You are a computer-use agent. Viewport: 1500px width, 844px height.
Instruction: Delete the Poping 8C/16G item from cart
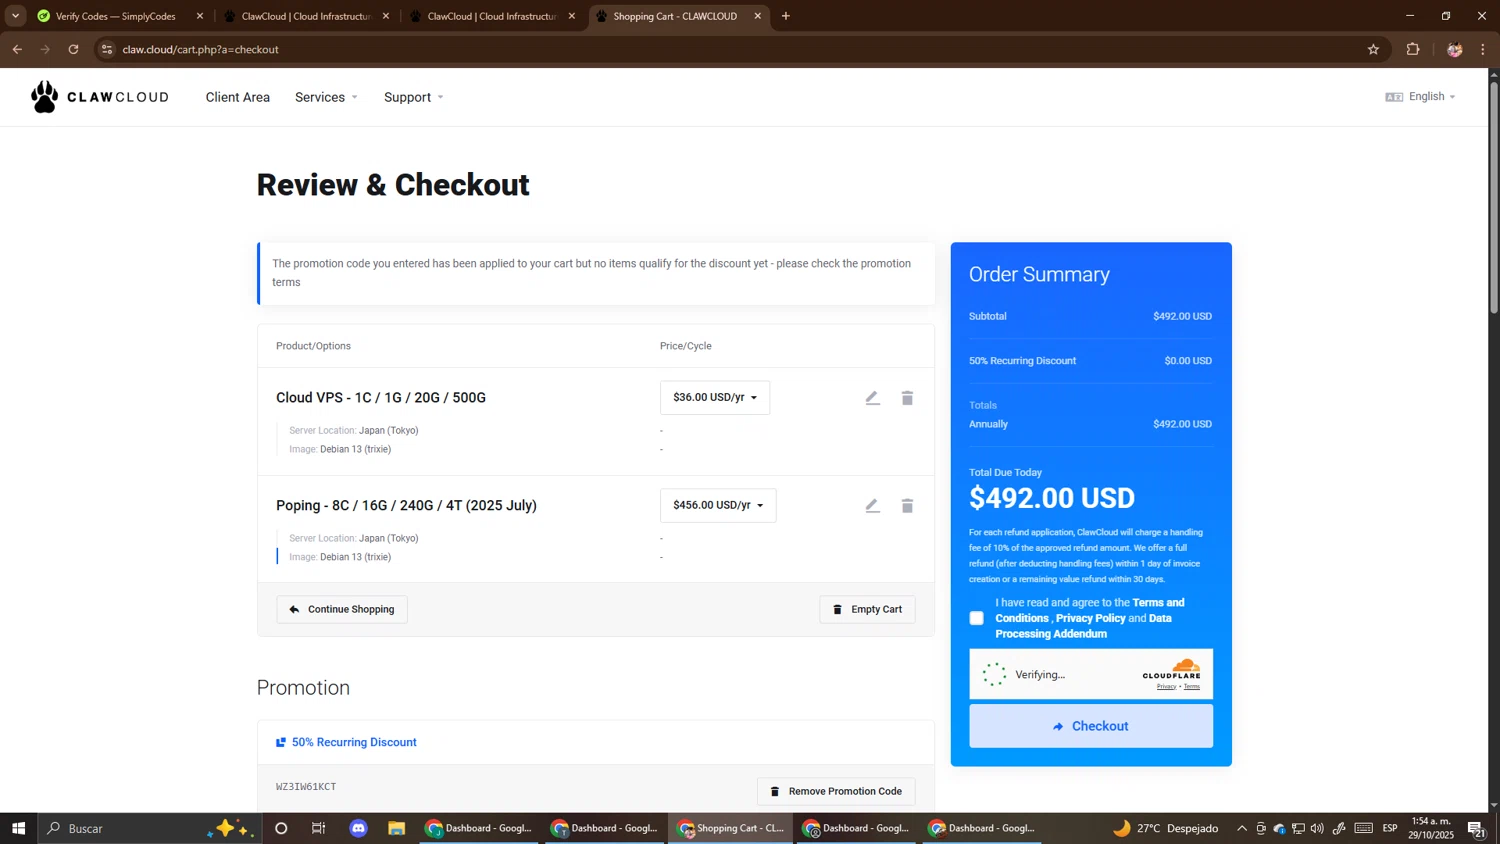907,506
